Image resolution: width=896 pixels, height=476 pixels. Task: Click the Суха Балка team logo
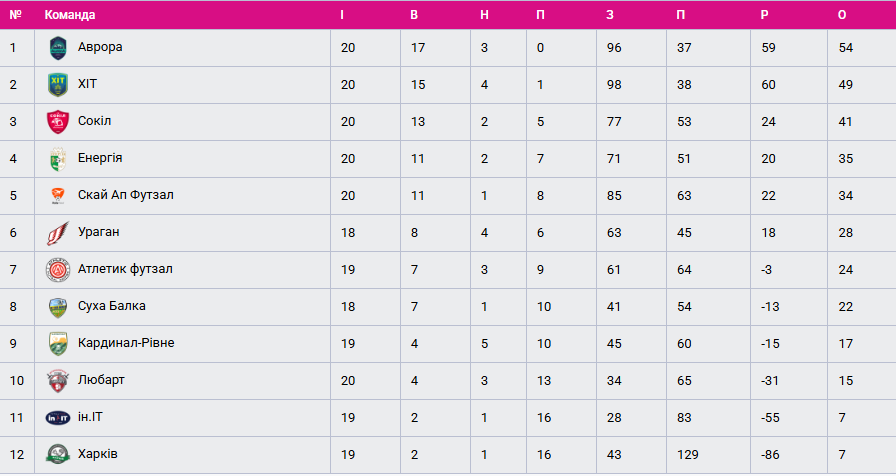coord(57,306)
